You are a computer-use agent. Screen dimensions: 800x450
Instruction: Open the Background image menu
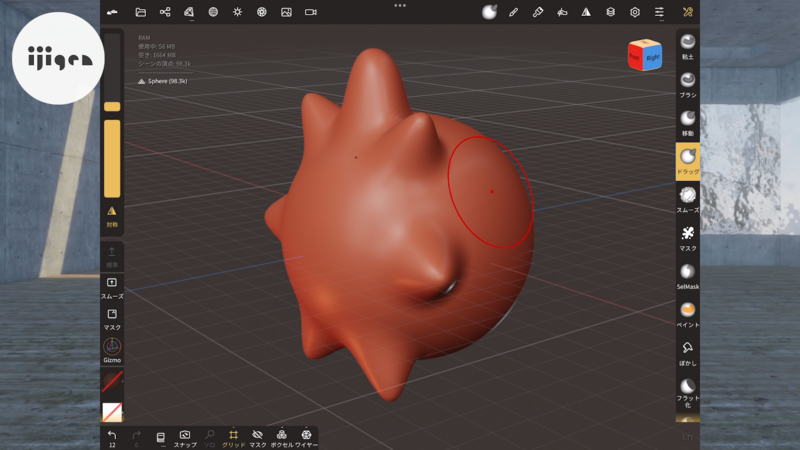pos(286,12)
